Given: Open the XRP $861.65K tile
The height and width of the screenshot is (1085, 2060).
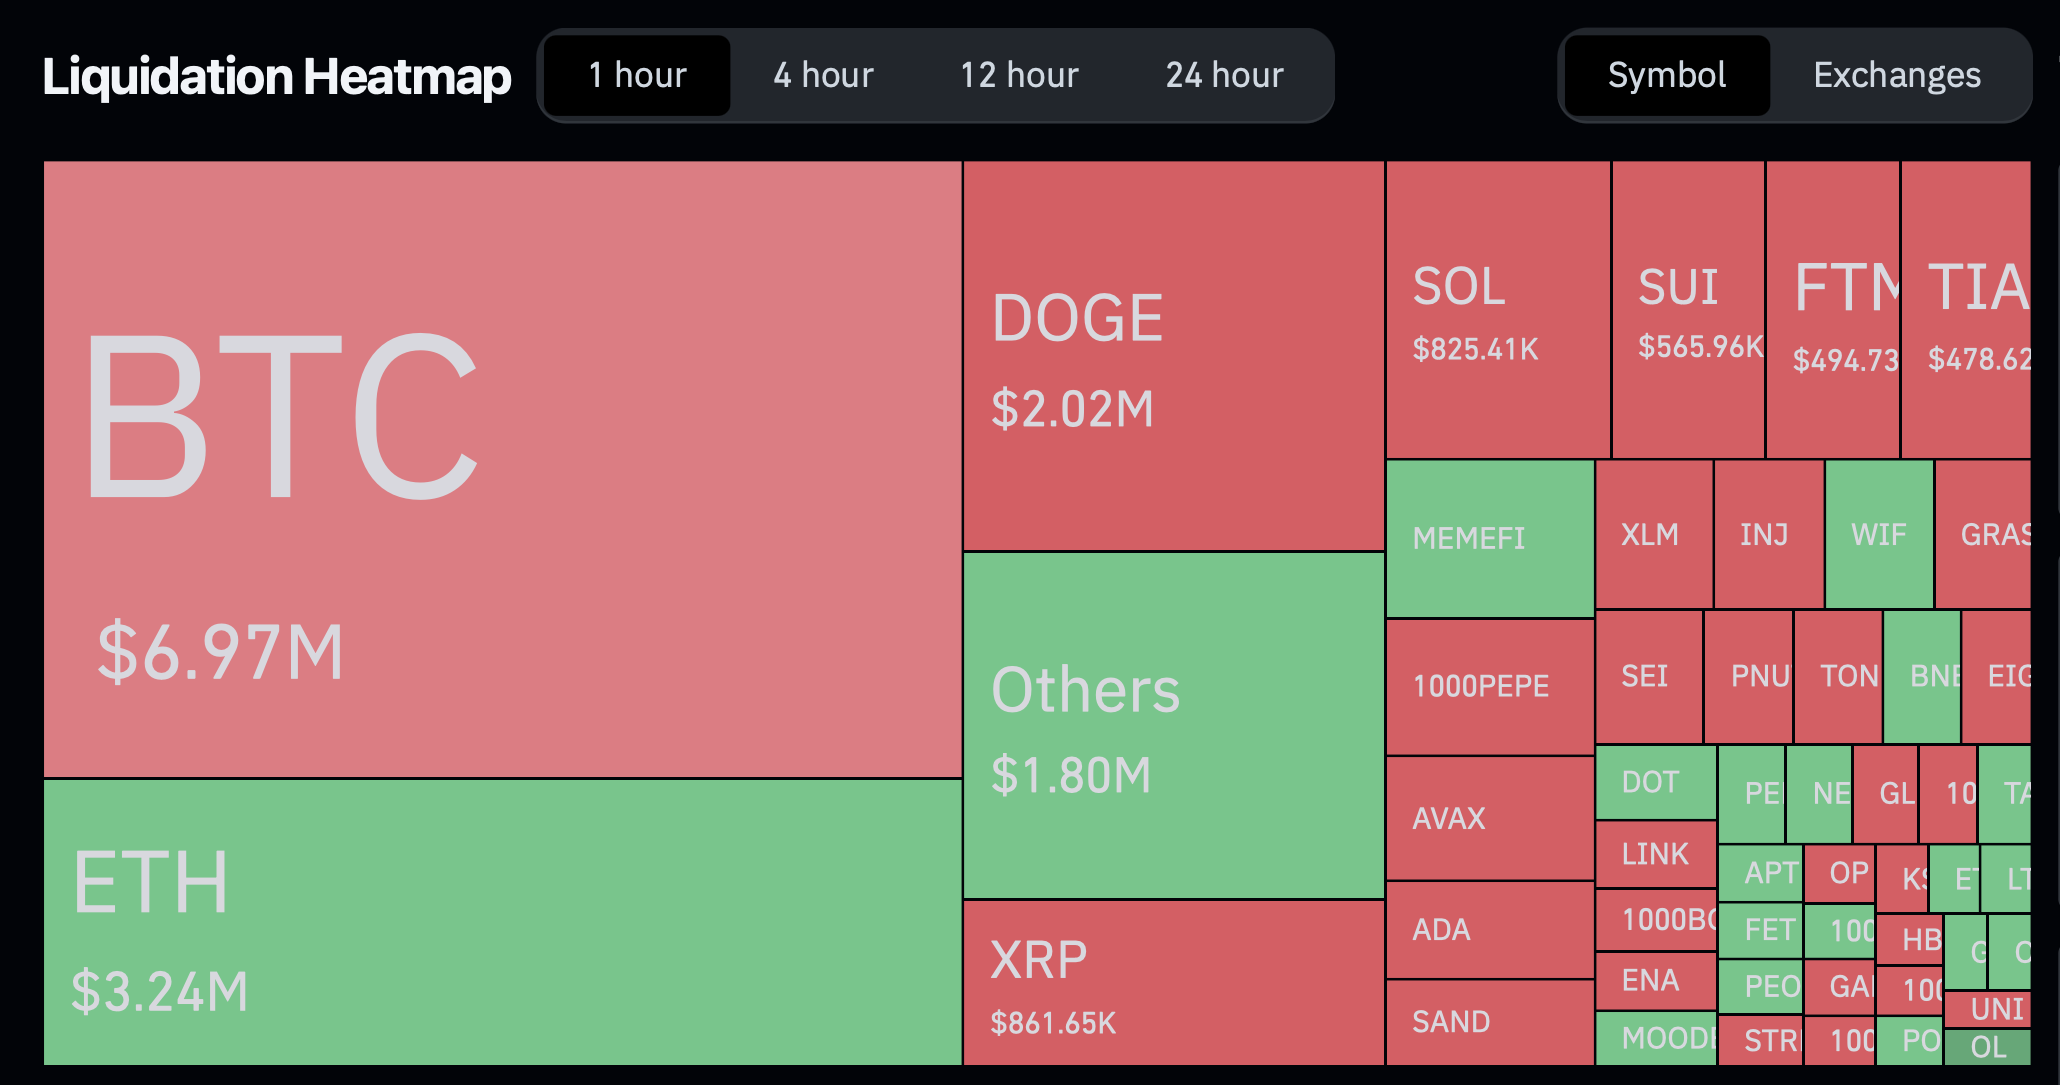Looking at the screenshot, I should tap(1173, 982).
